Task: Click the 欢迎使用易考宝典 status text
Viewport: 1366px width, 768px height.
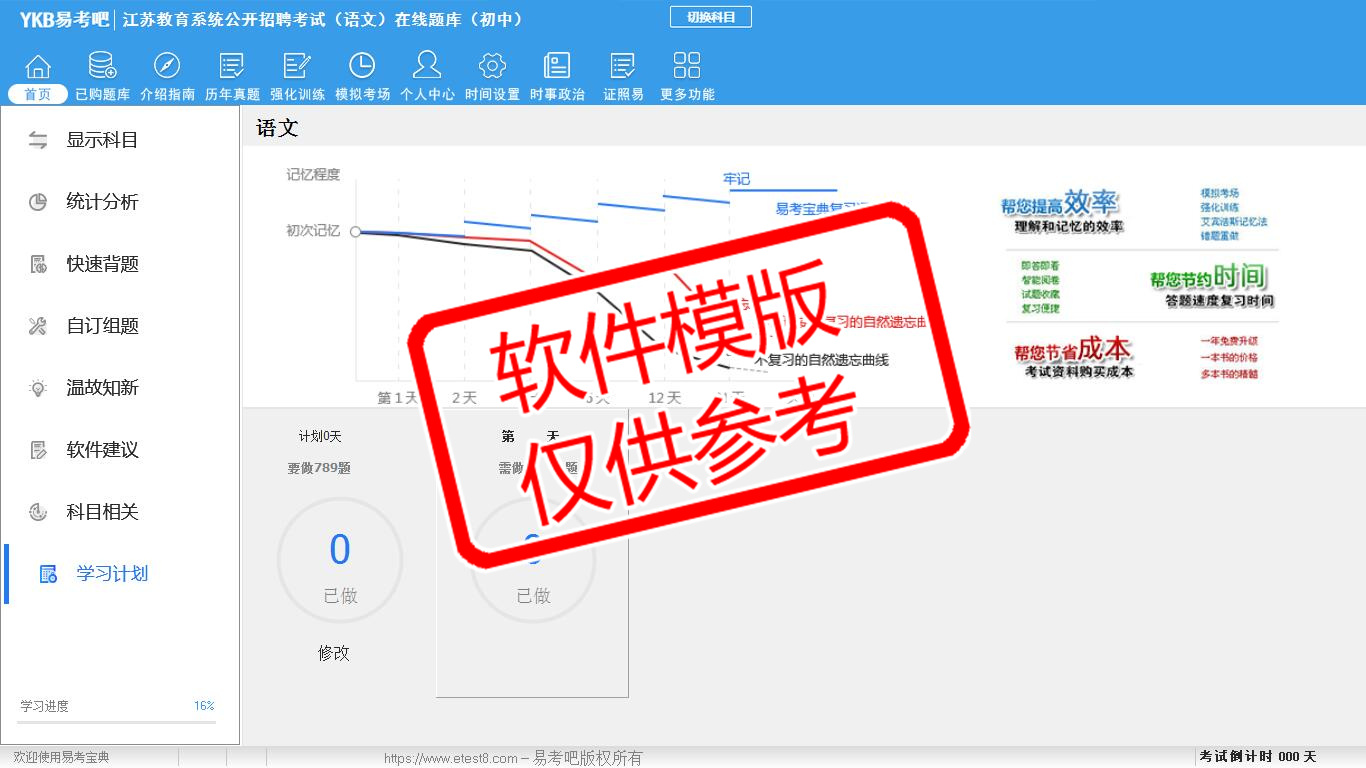Action: (61, 757)
